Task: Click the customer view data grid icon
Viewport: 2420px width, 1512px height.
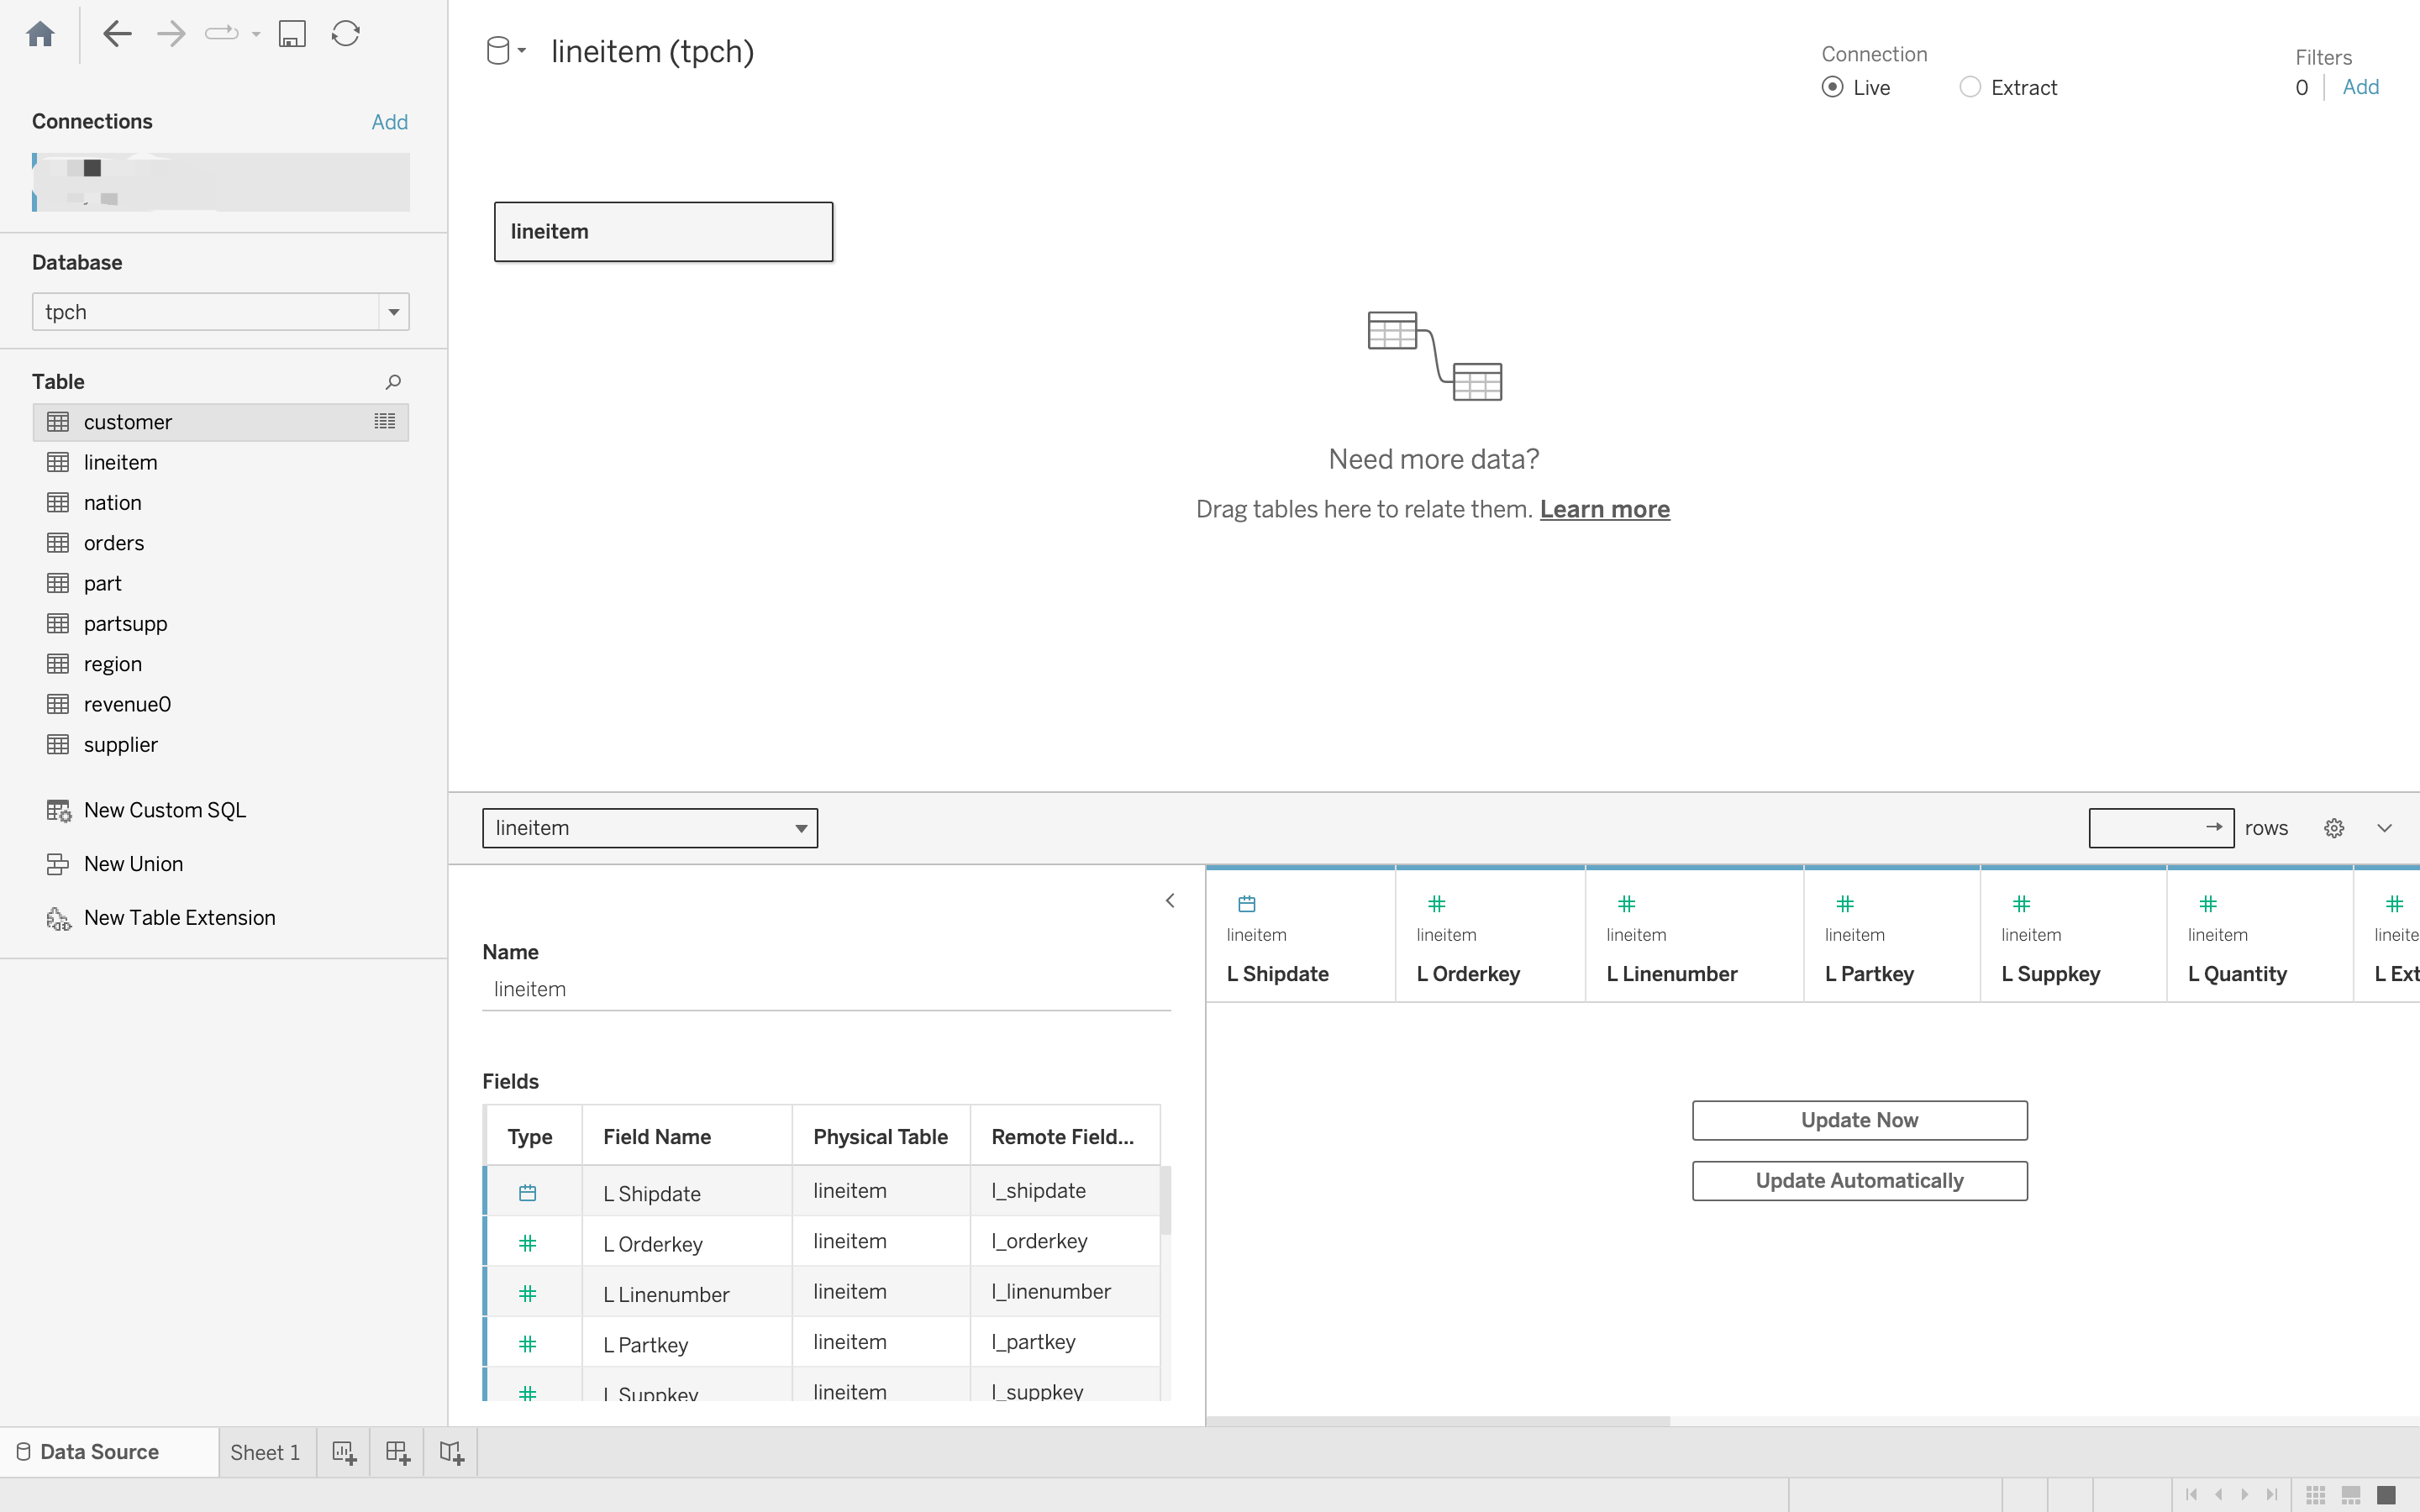Action: tap(385, 422)
